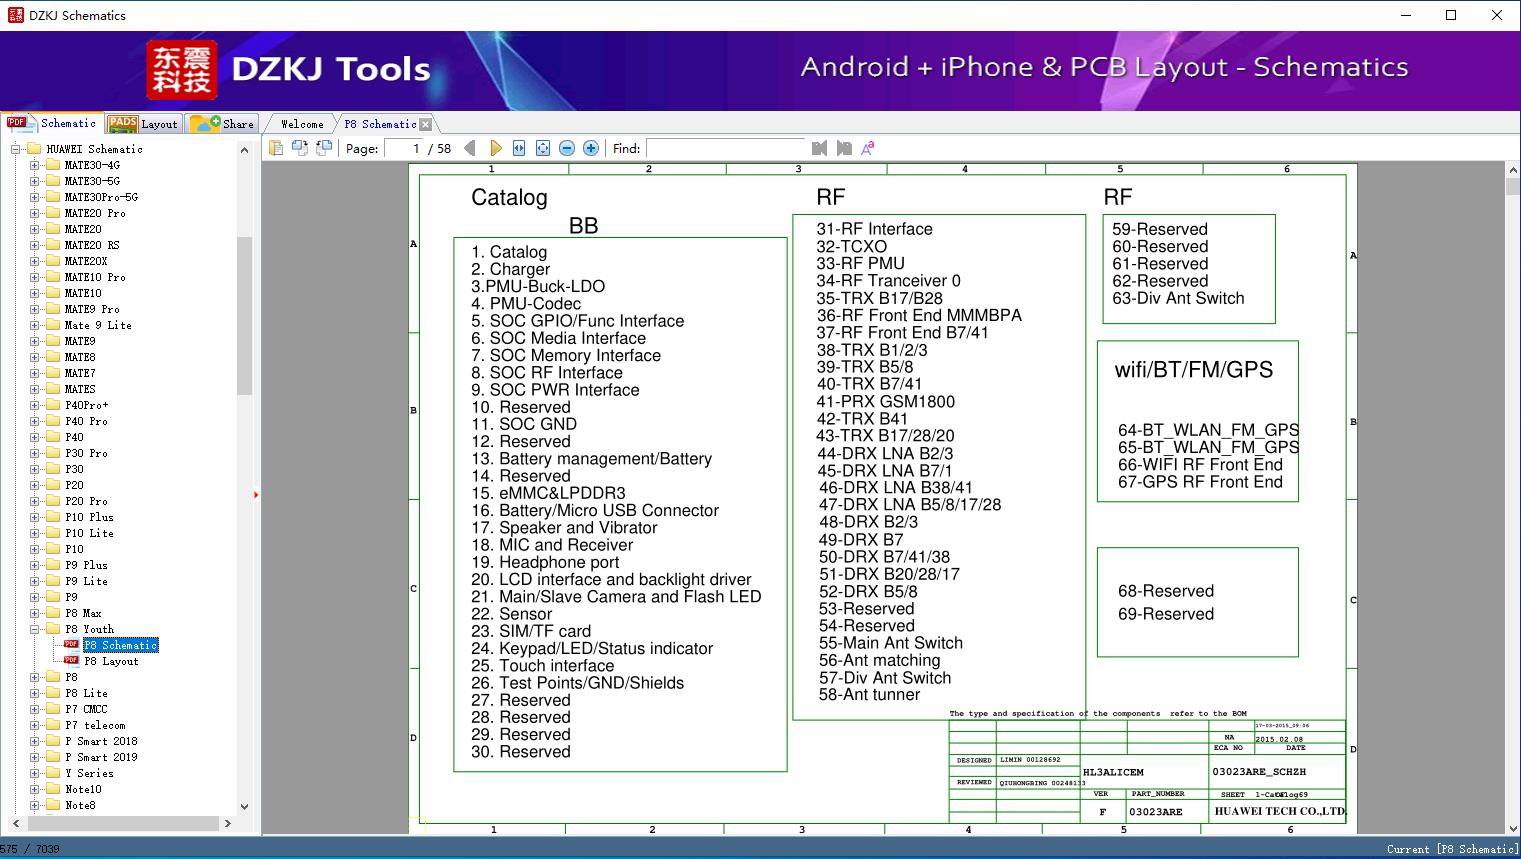Expand the P Smart 2018 folder
The width and height of the screenshot is (1521, 859).
click(34, 741)
